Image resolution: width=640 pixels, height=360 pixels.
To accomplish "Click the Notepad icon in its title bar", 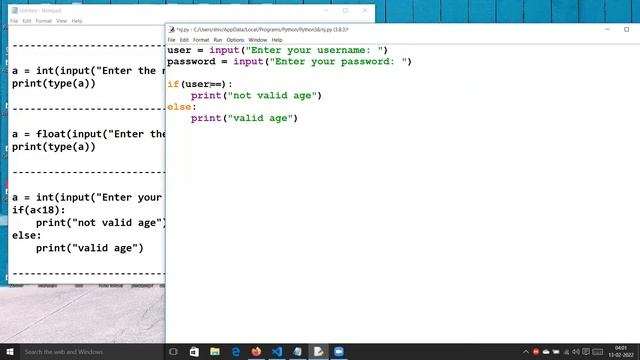I will [x=15, y=10].
